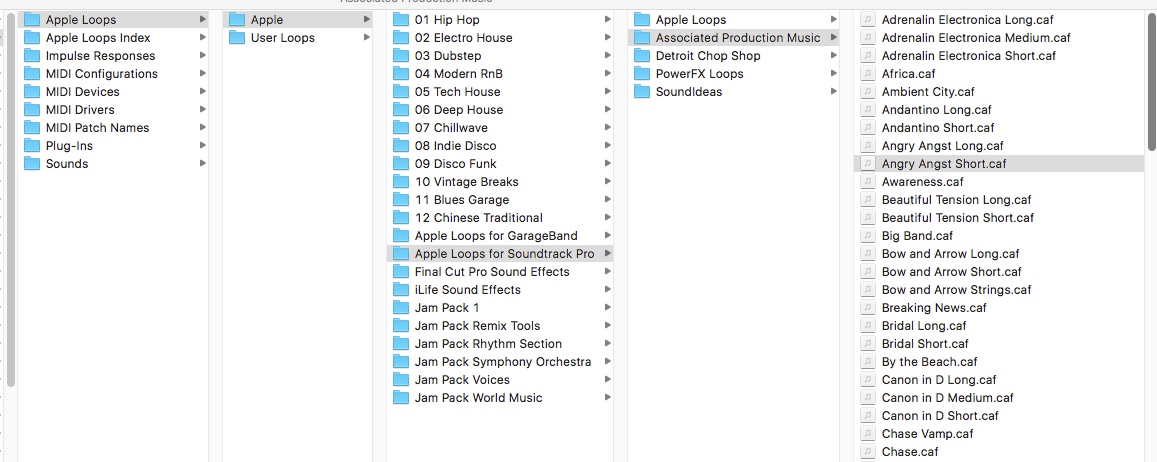Click the User Loops folder icon
The width and height of the screenshot is (1157, 462).
[x=237, y=38]
